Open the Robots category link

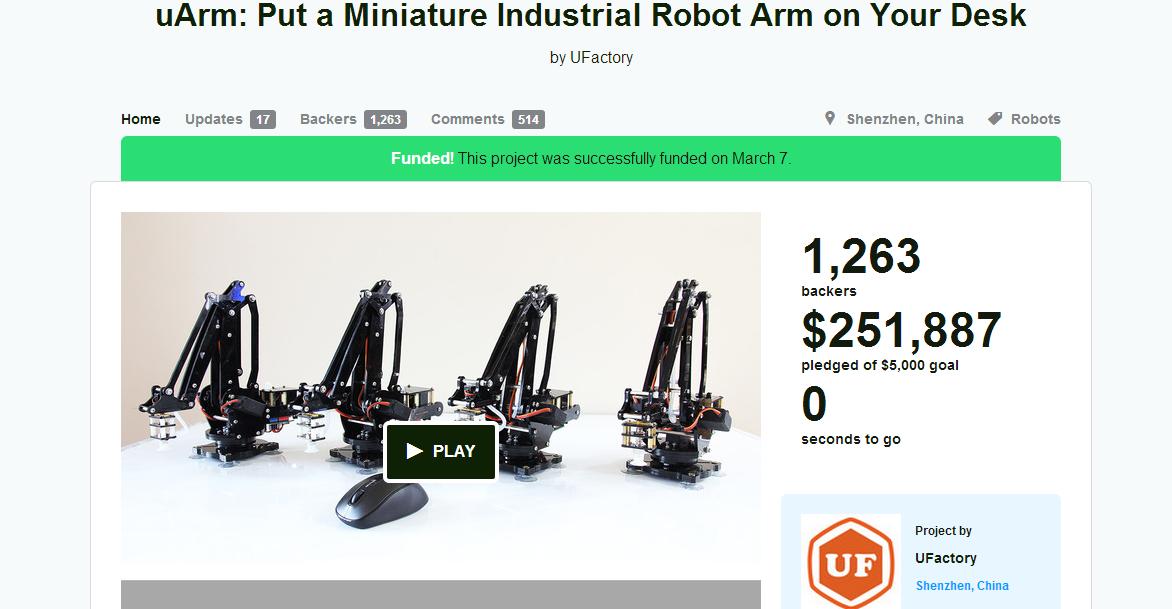[1035, 119]
